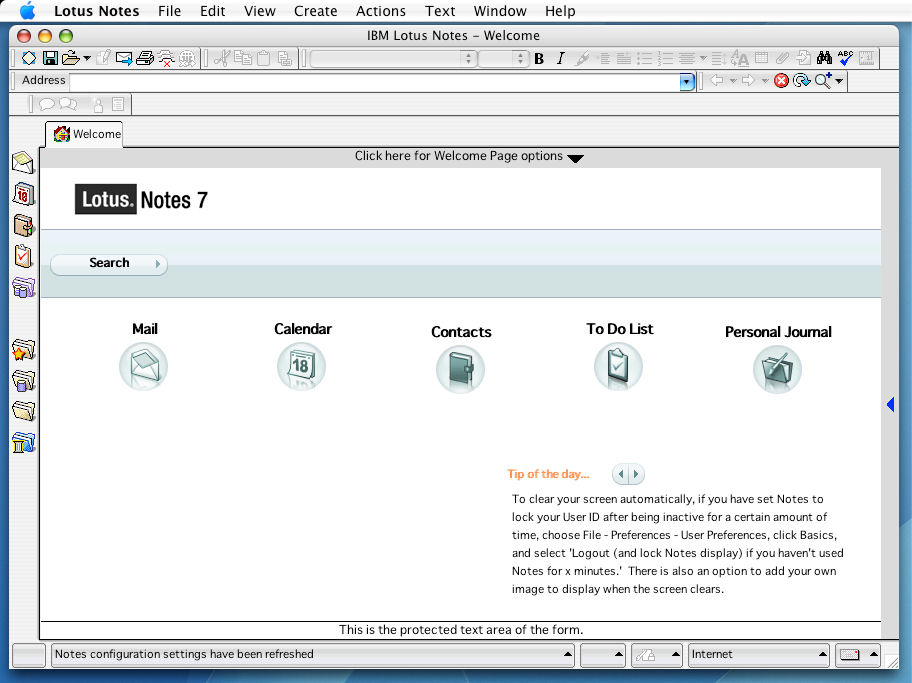The width and height of the screenshot is (912, 683).
Task: Open the Lotus Notes application menu
Action: 97,11
